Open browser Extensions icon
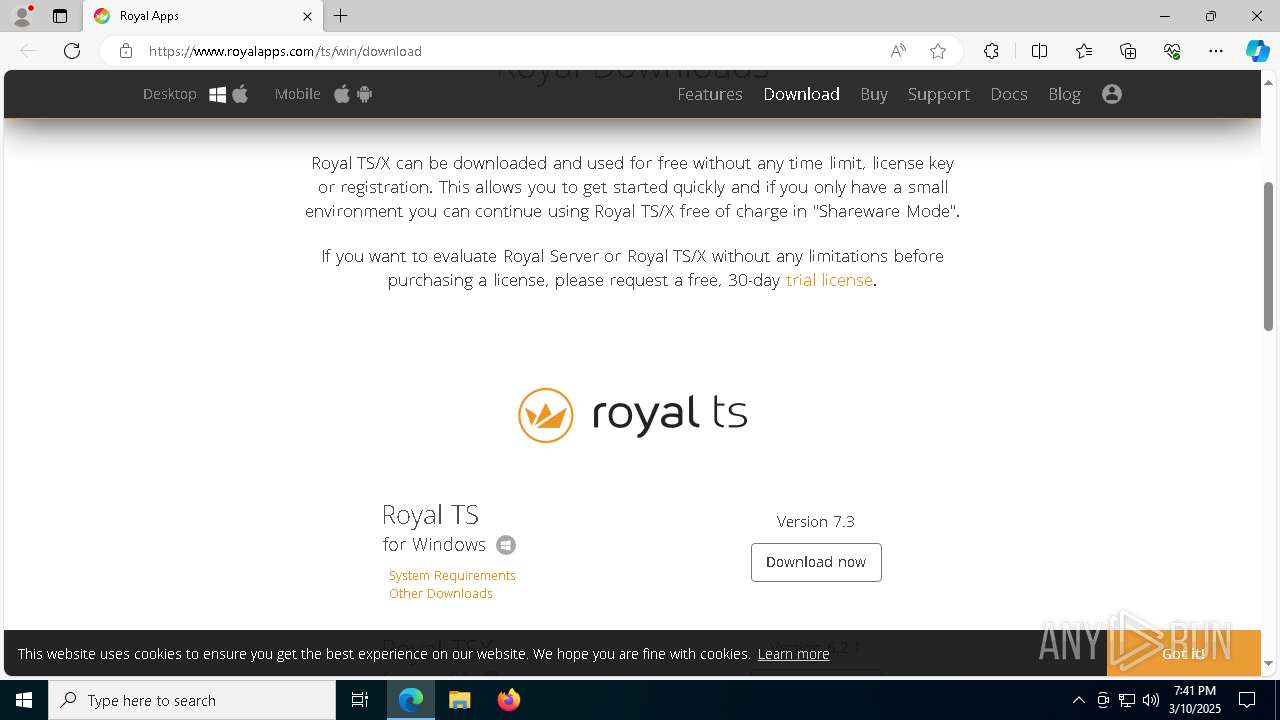Image resolution: width=1280 pixels, height=720 pixels. pos(991,51)
